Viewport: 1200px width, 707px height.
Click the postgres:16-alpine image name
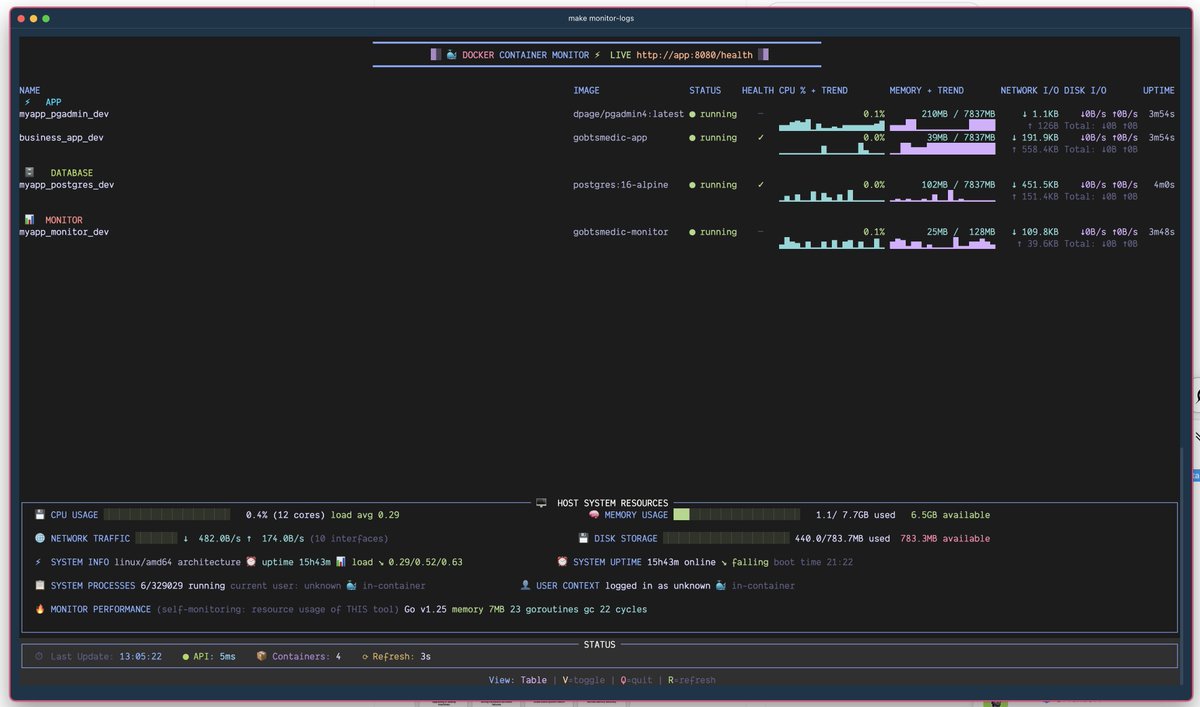tap(621, 185)
